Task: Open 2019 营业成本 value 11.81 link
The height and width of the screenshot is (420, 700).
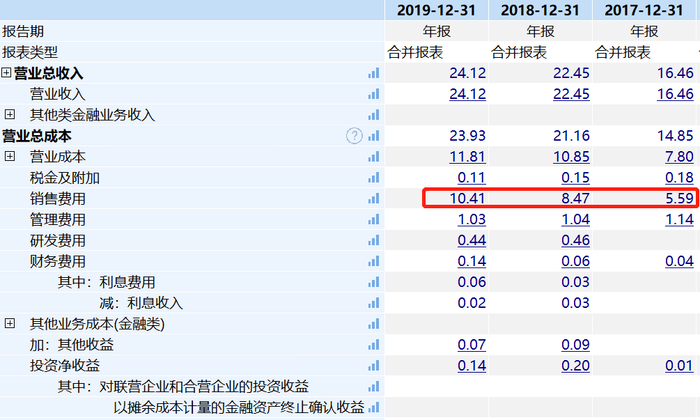Action: point(467,157)
